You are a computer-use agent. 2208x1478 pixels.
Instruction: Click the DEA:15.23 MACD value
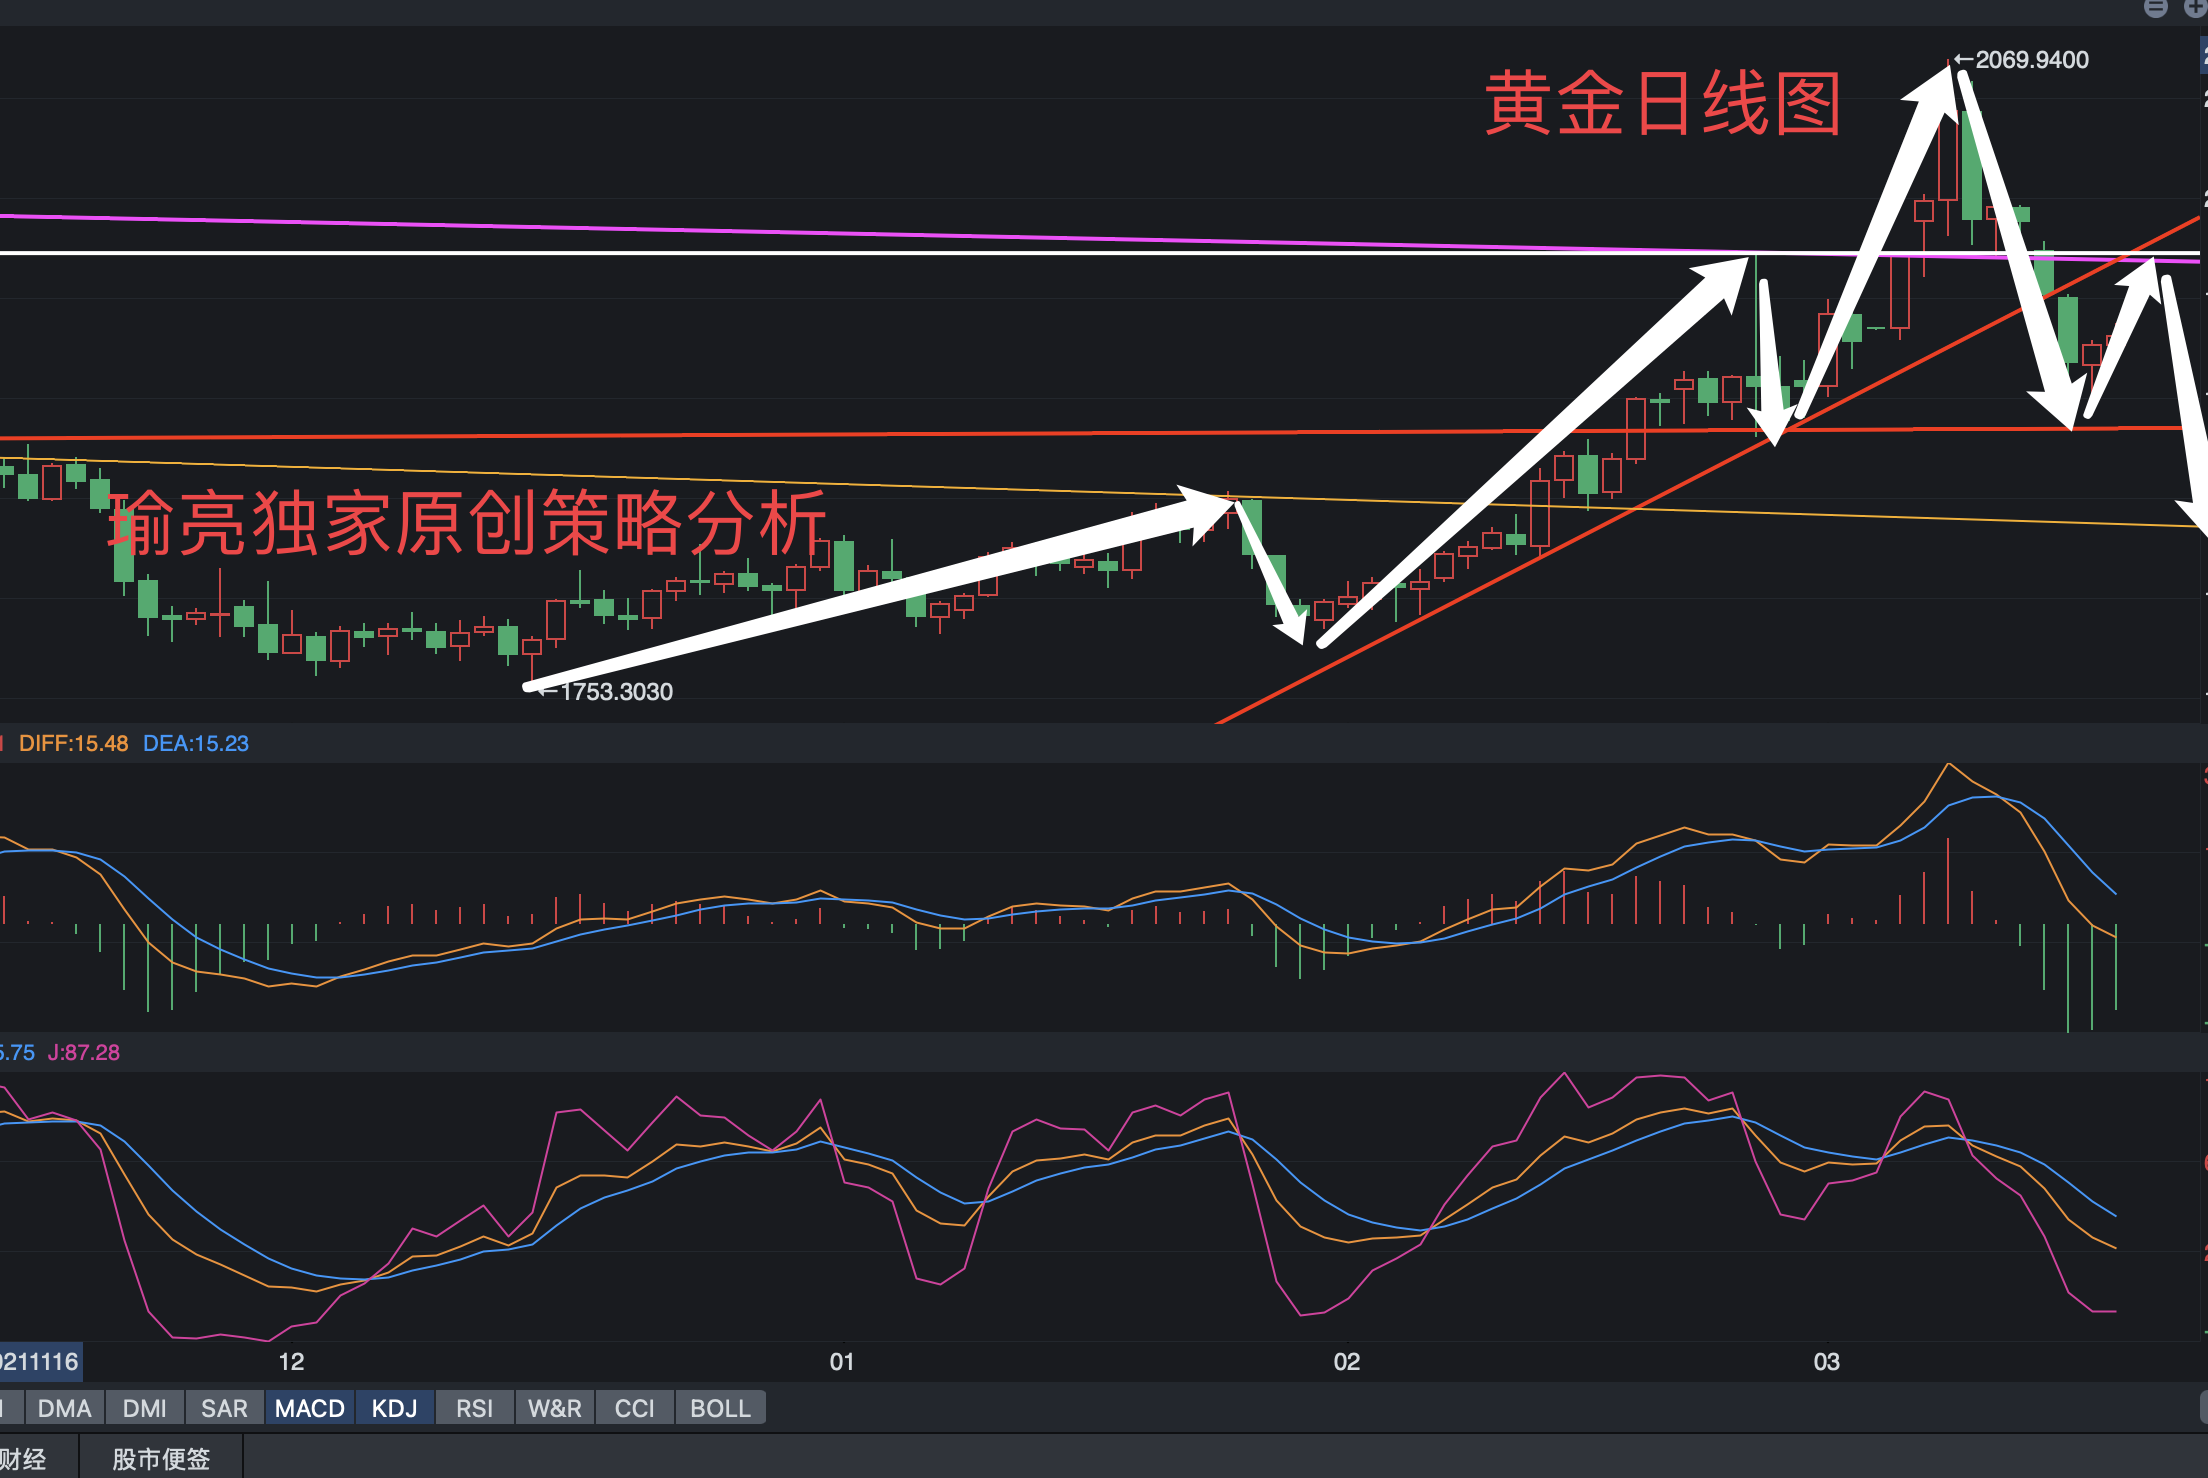click(196, 743)
